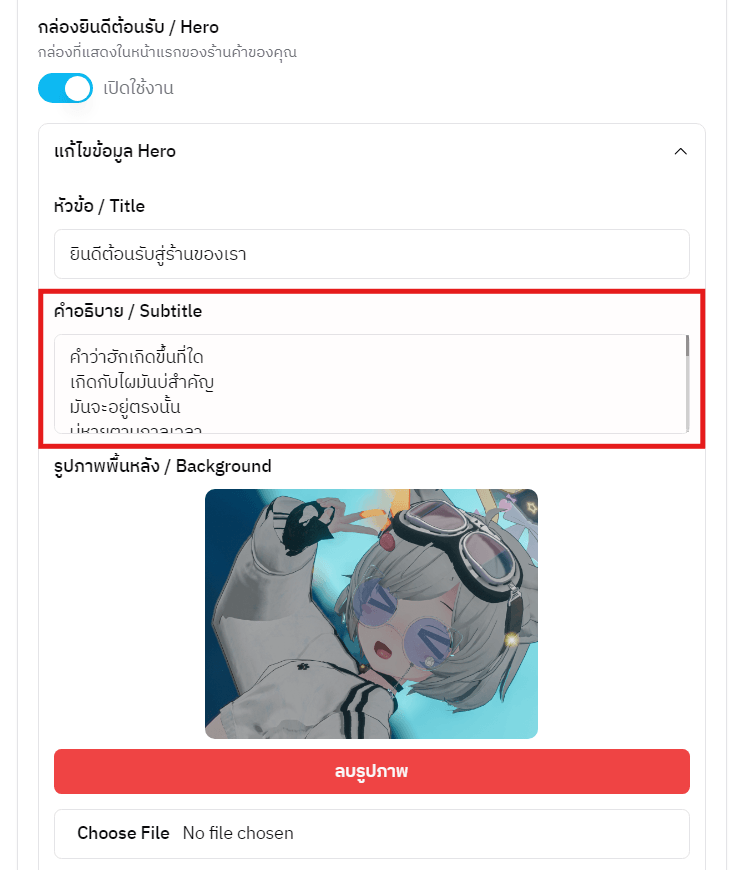746x870 pixels.
Task: Collapse the Hero section with the chevron icon
Action: (x=680, y=151)
